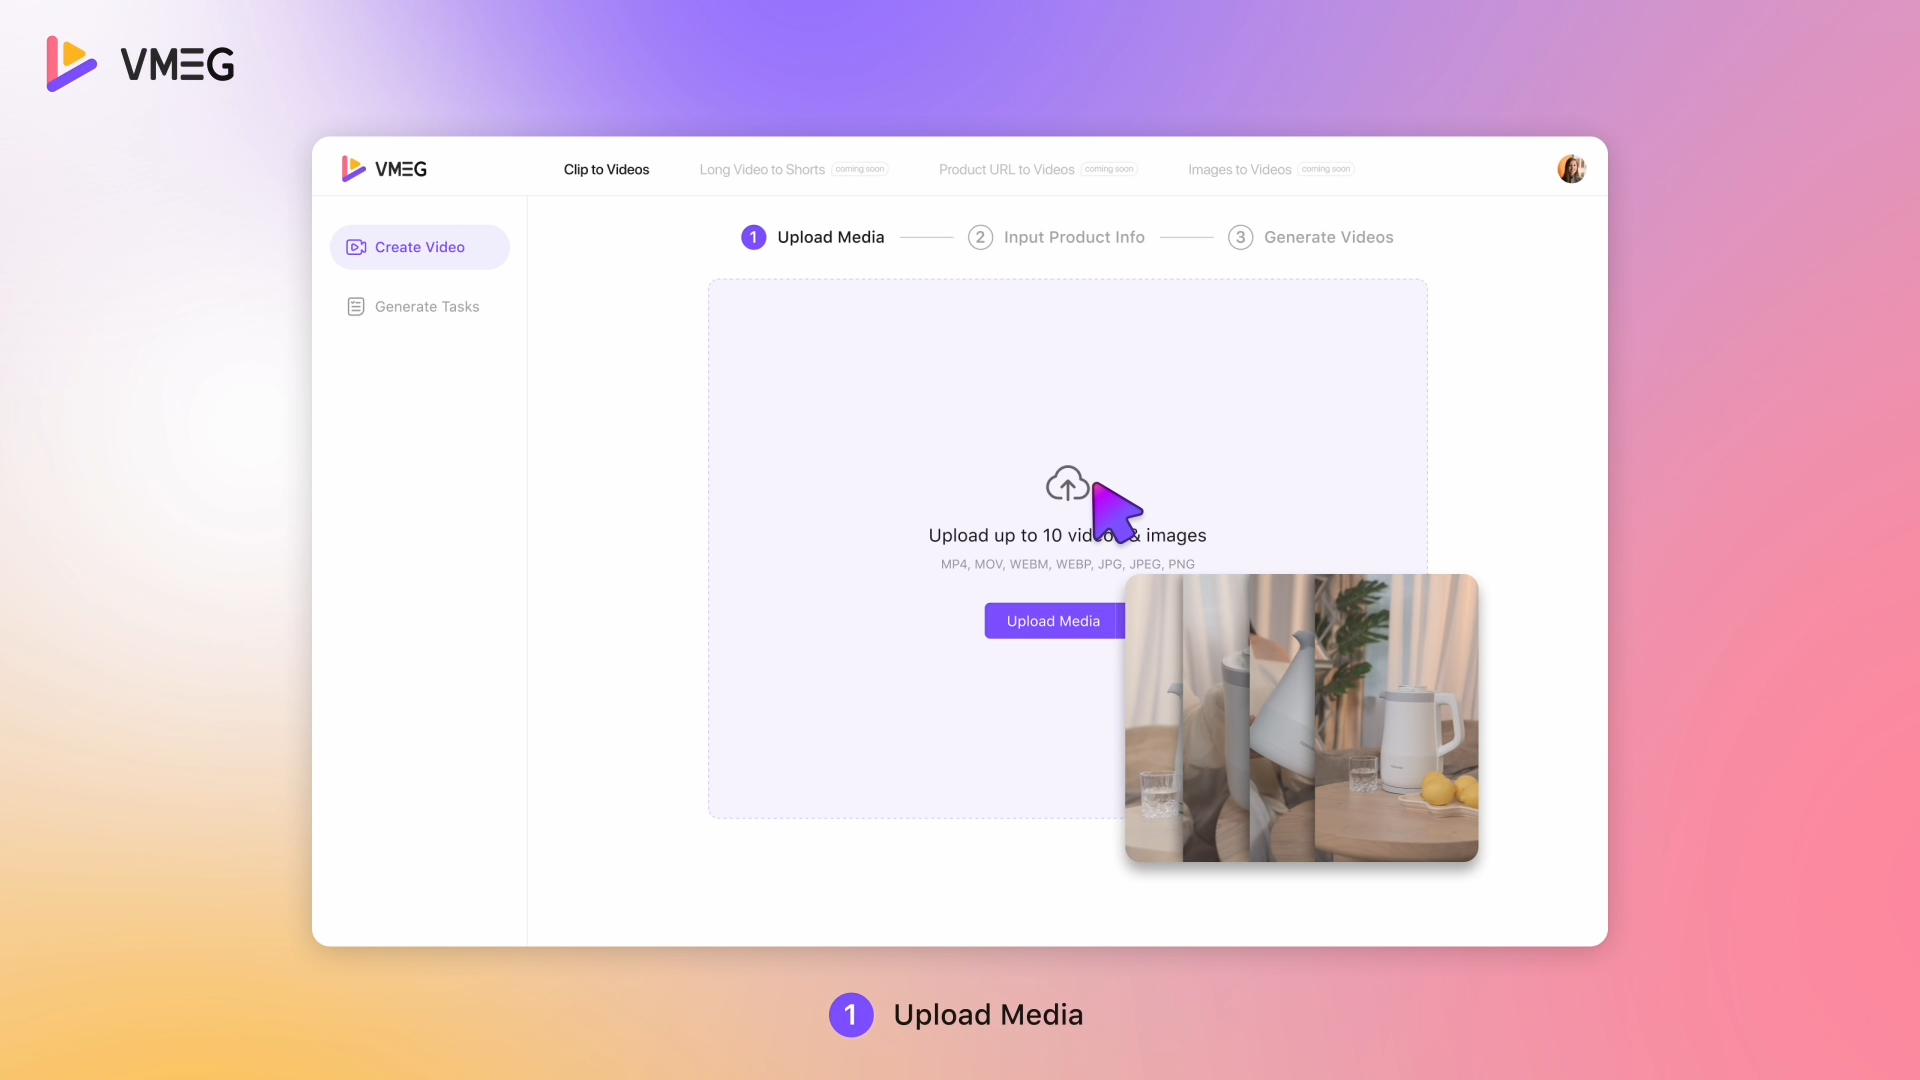Click step 1 circle beside Upload Media

click(x=753, y=237)
